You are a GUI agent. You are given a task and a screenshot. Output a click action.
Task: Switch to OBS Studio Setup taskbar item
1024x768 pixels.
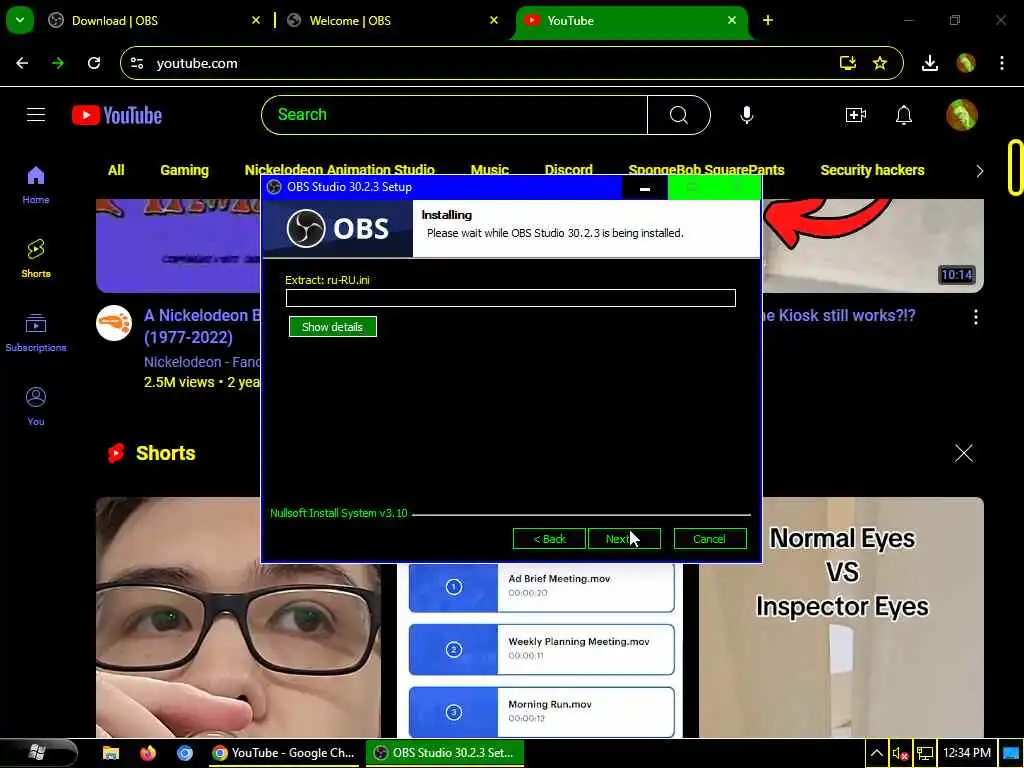[444, 753]
